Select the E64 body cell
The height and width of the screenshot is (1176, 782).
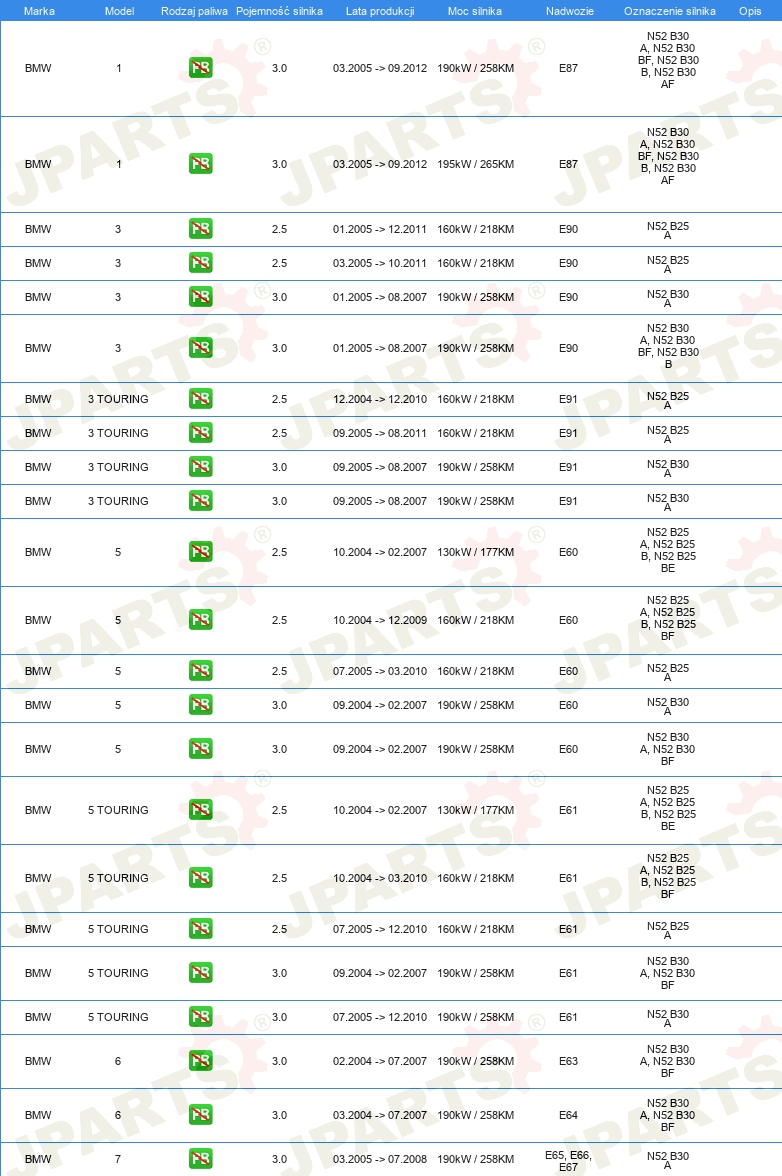pyautogui.click(x=568, y=1114)
